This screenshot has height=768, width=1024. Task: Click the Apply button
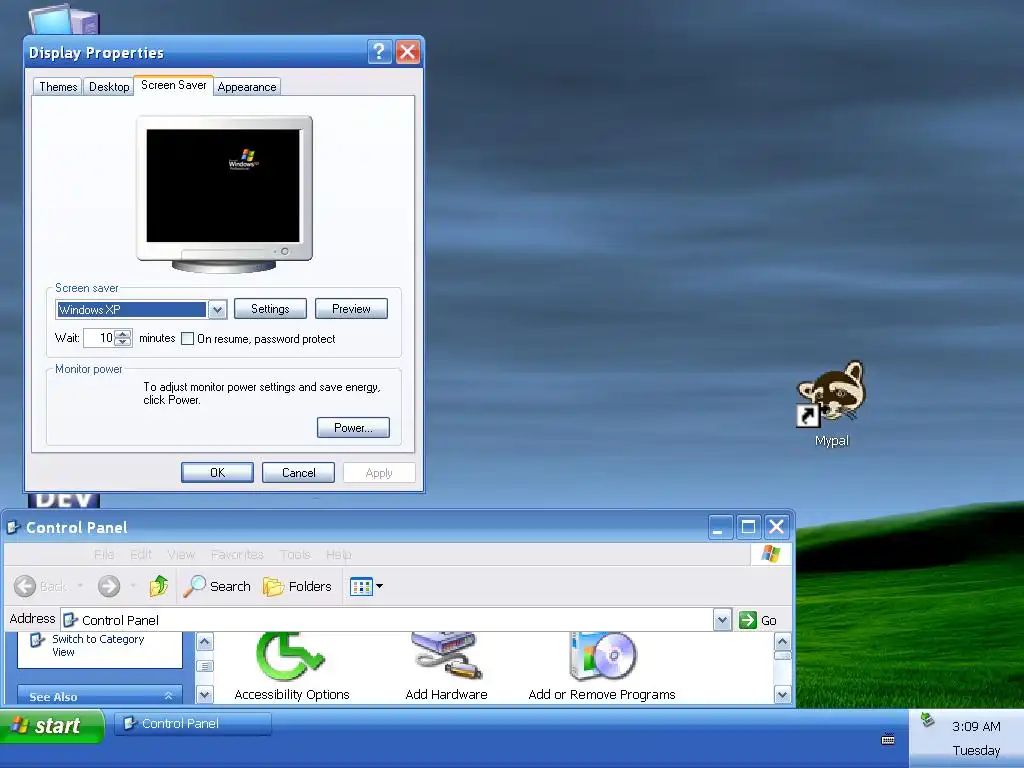pos(379,473)
